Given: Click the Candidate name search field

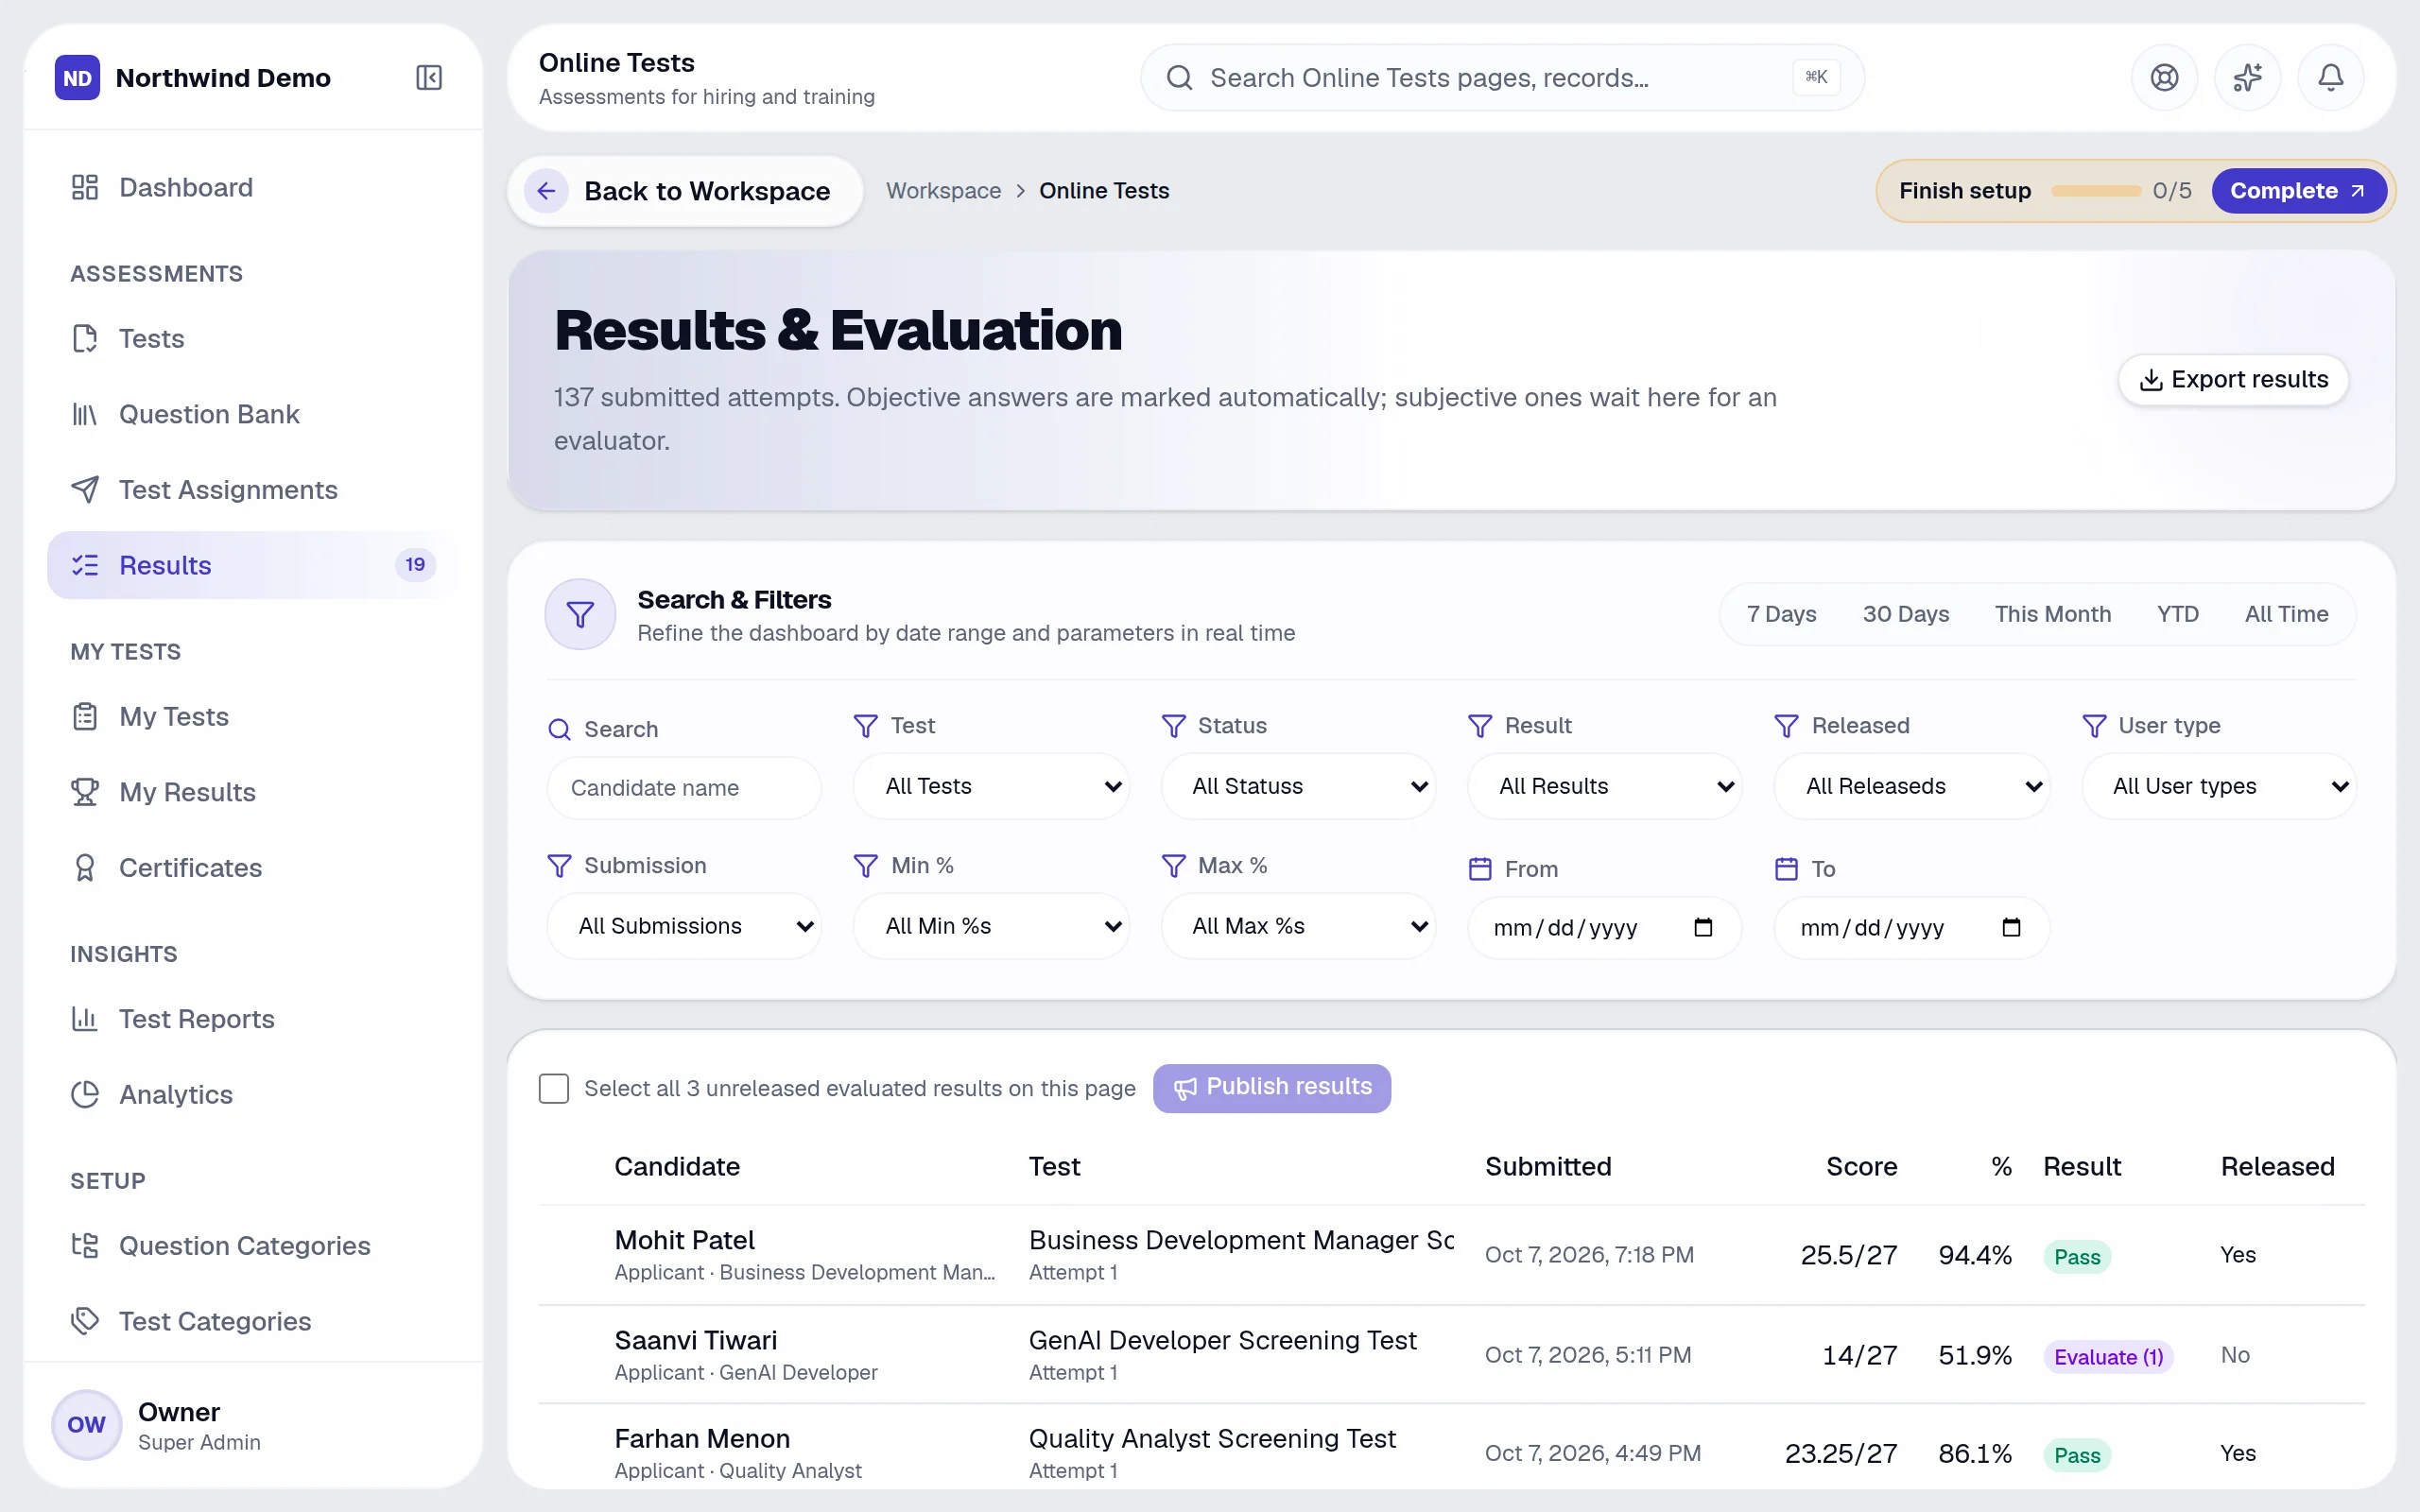Looking at the screenshot, I should pos(684,788).
